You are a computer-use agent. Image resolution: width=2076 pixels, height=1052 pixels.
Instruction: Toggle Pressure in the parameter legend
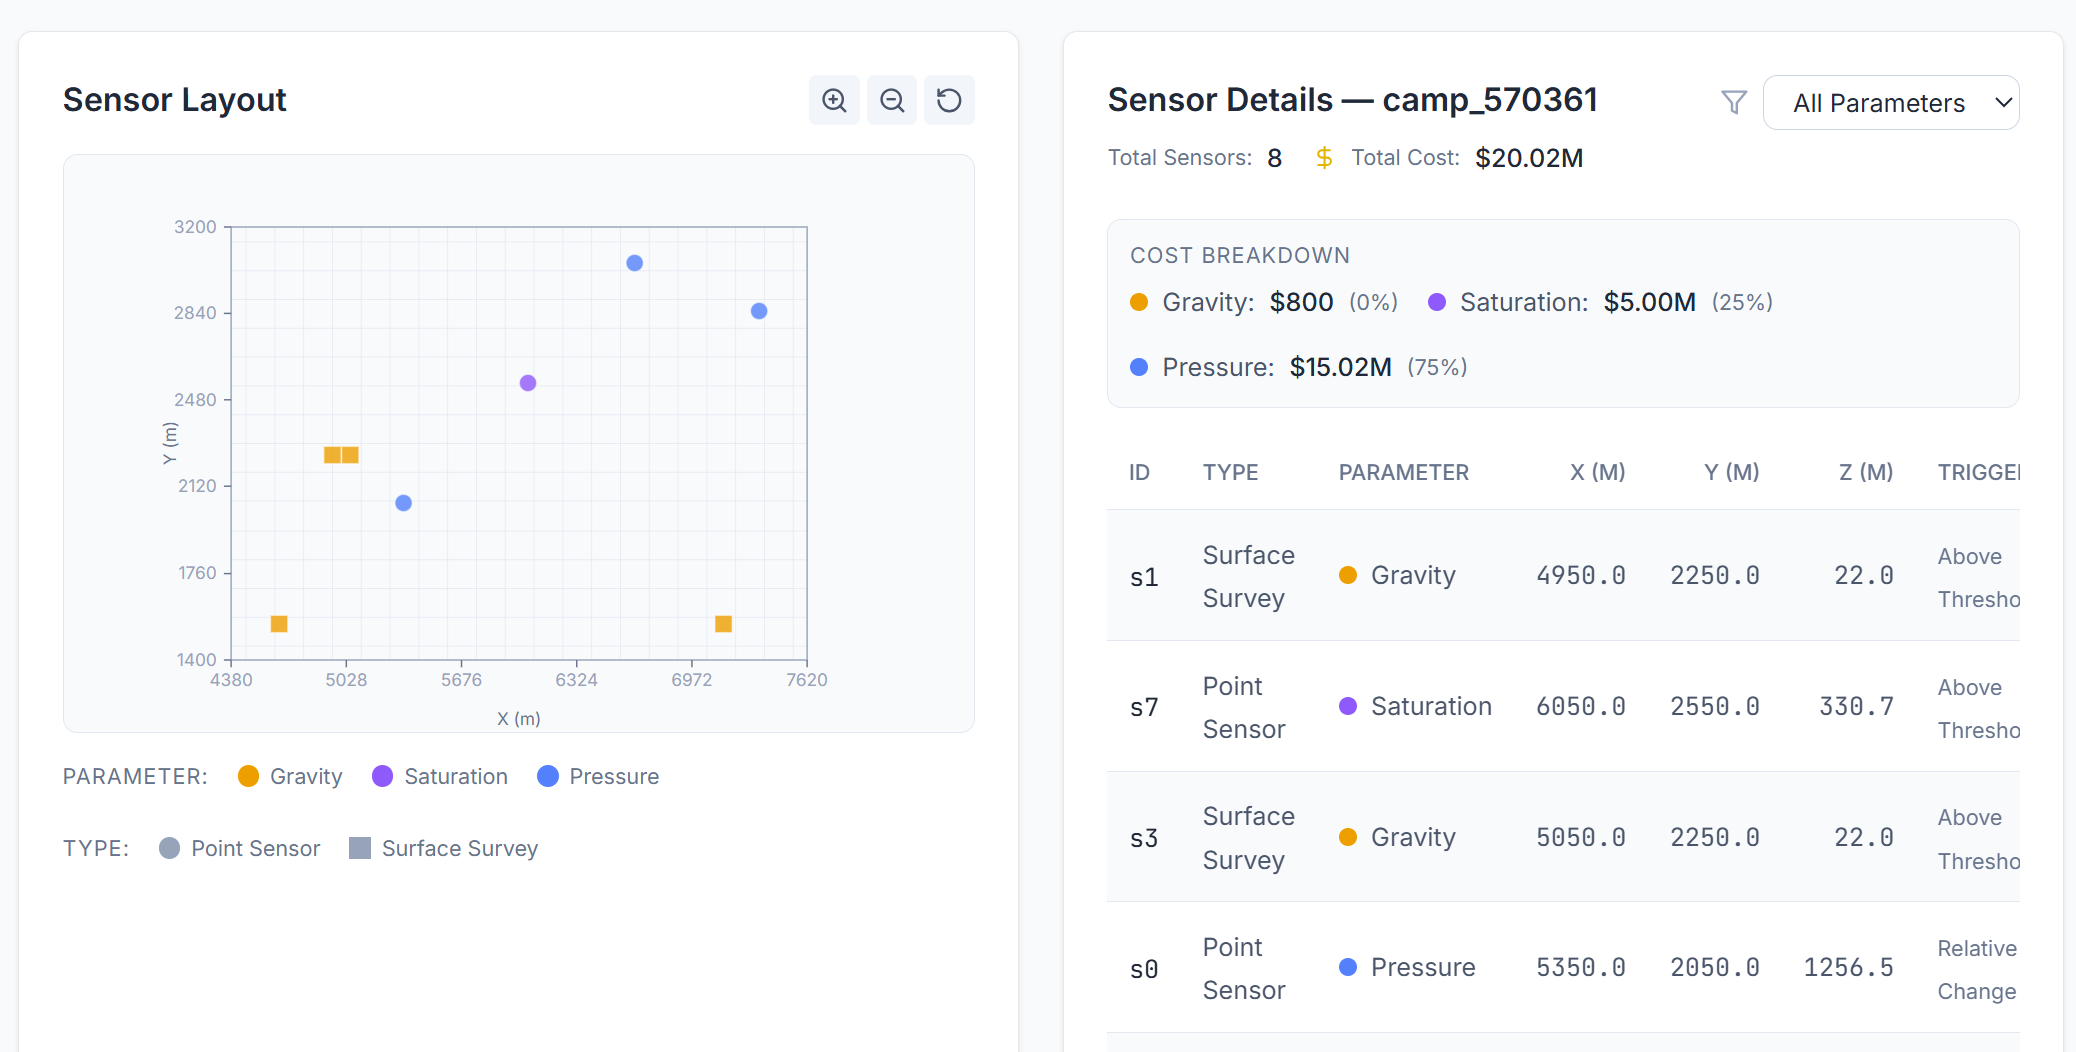point(598,777)
